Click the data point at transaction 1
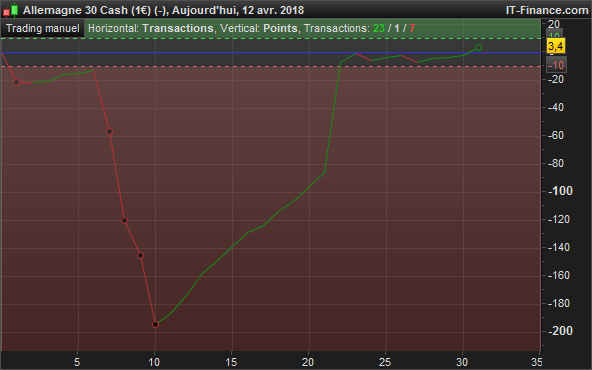Viewport: 592px width, 370px height. click(x=16, y=82)
